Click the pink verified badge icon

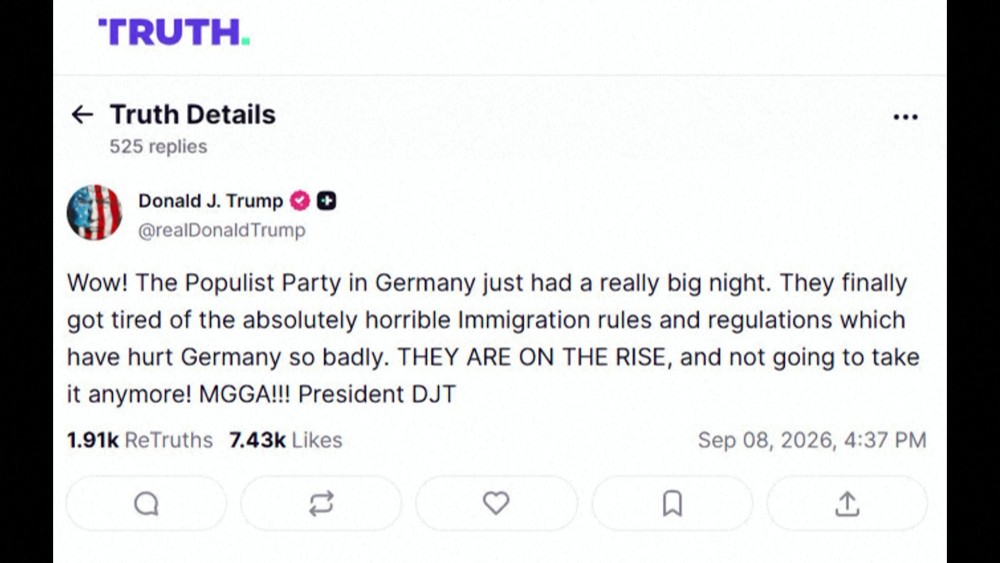(x=300, y=201)
